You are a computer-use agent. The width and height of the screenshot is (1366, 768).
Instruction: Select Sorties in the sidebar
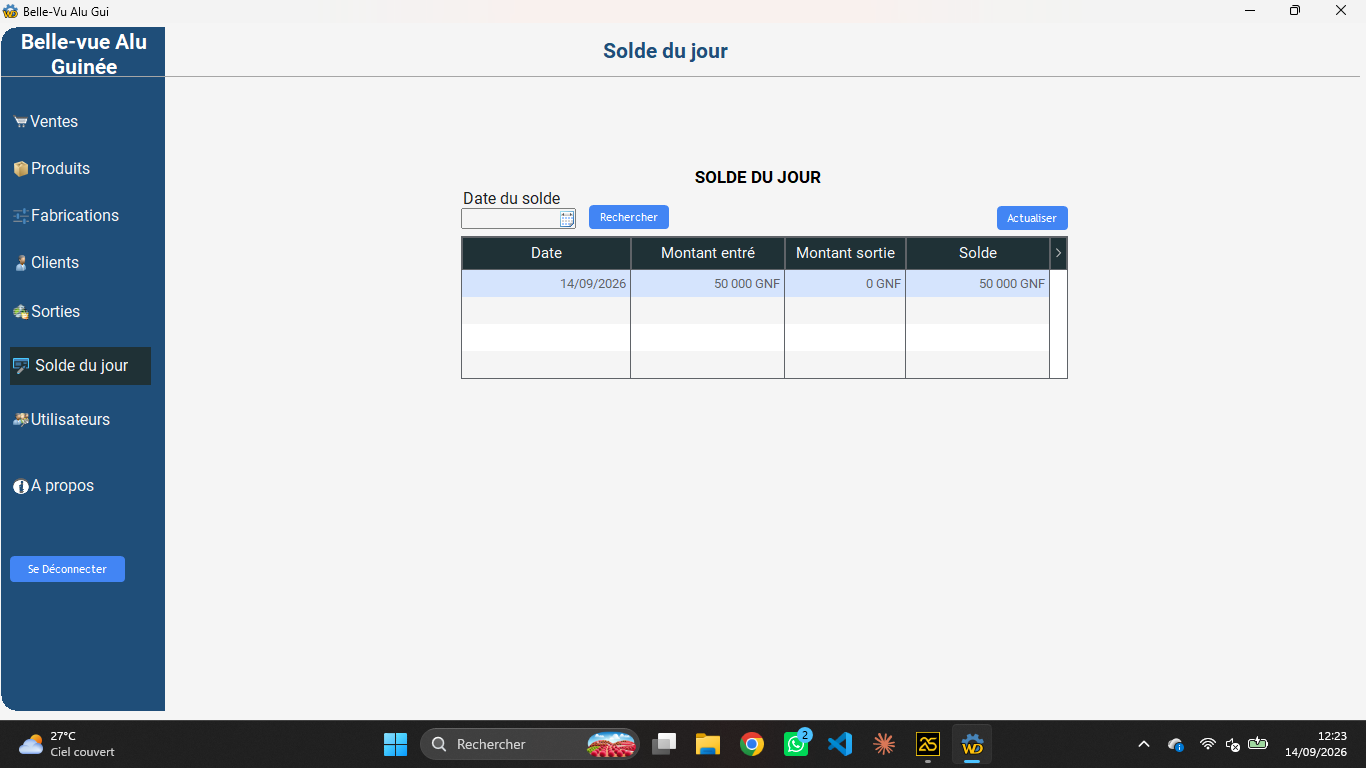(46, 311)
